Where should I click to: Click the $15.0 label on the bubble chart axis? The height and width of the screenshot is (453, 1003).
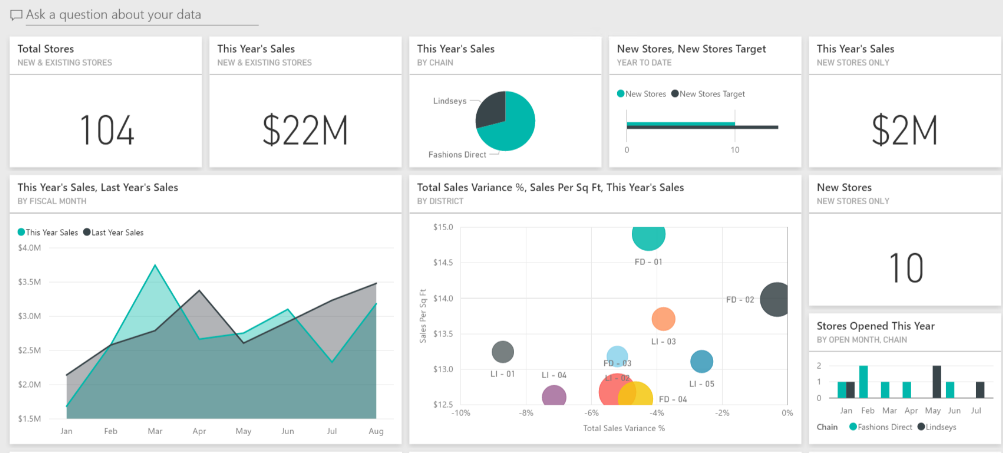pos(443,227)
